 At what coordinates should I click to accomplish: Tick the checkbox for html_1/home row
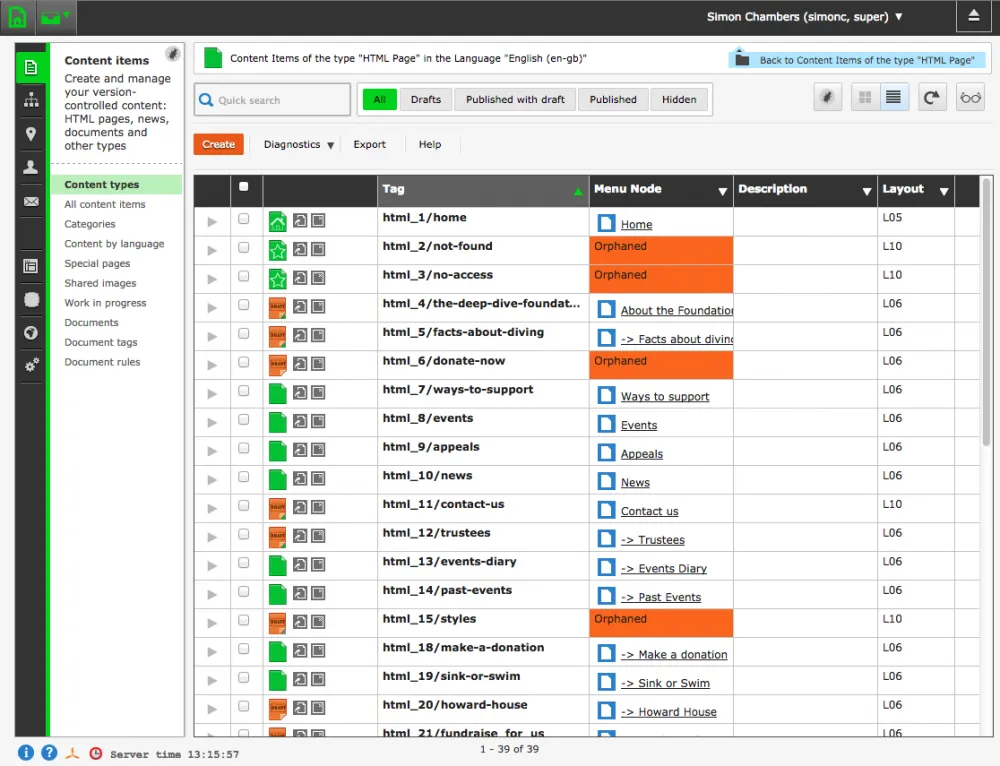click(244, 219)
